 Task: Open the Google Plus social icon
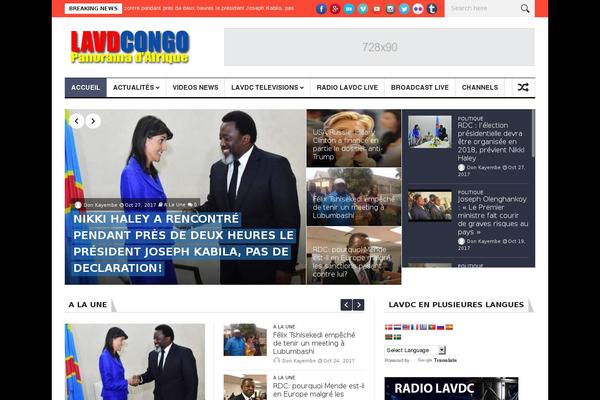(335, 8)
